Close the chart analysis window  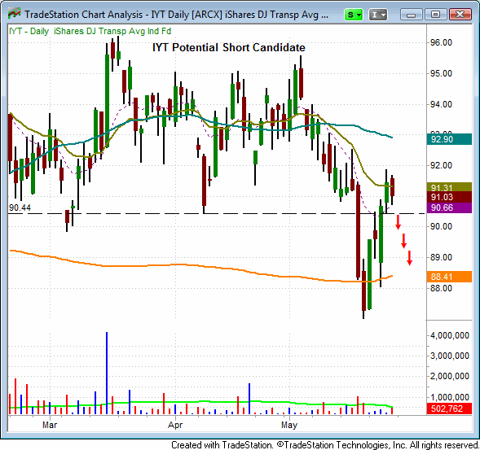460,15
